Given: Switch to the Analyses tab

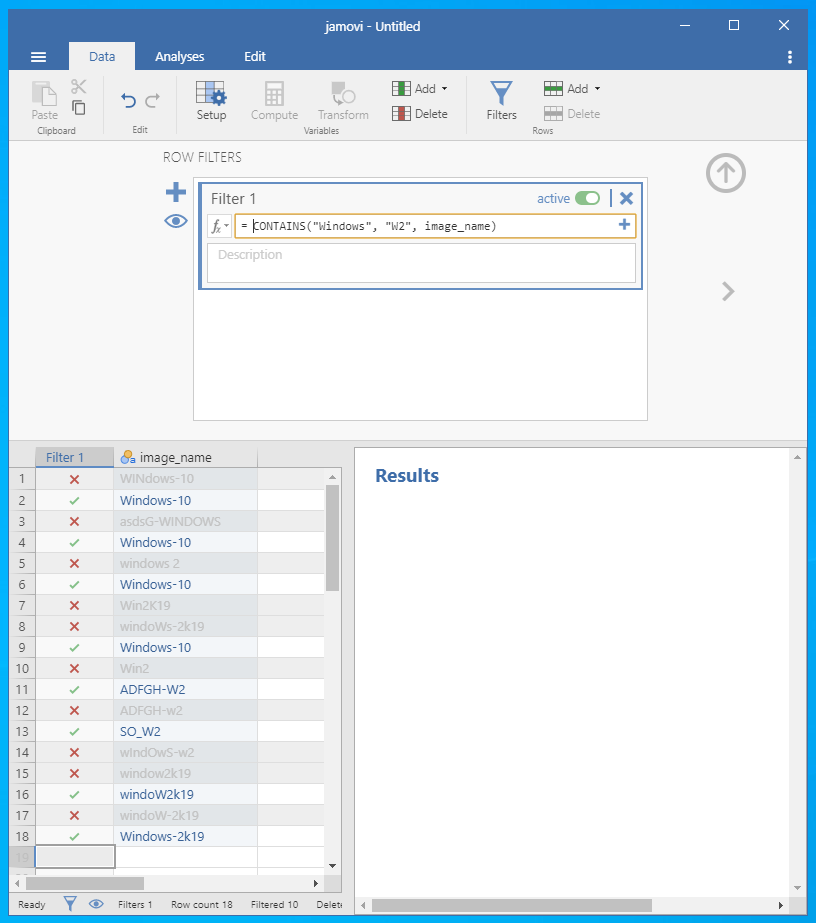Looking at the screenshot, I should click(180, 57).
